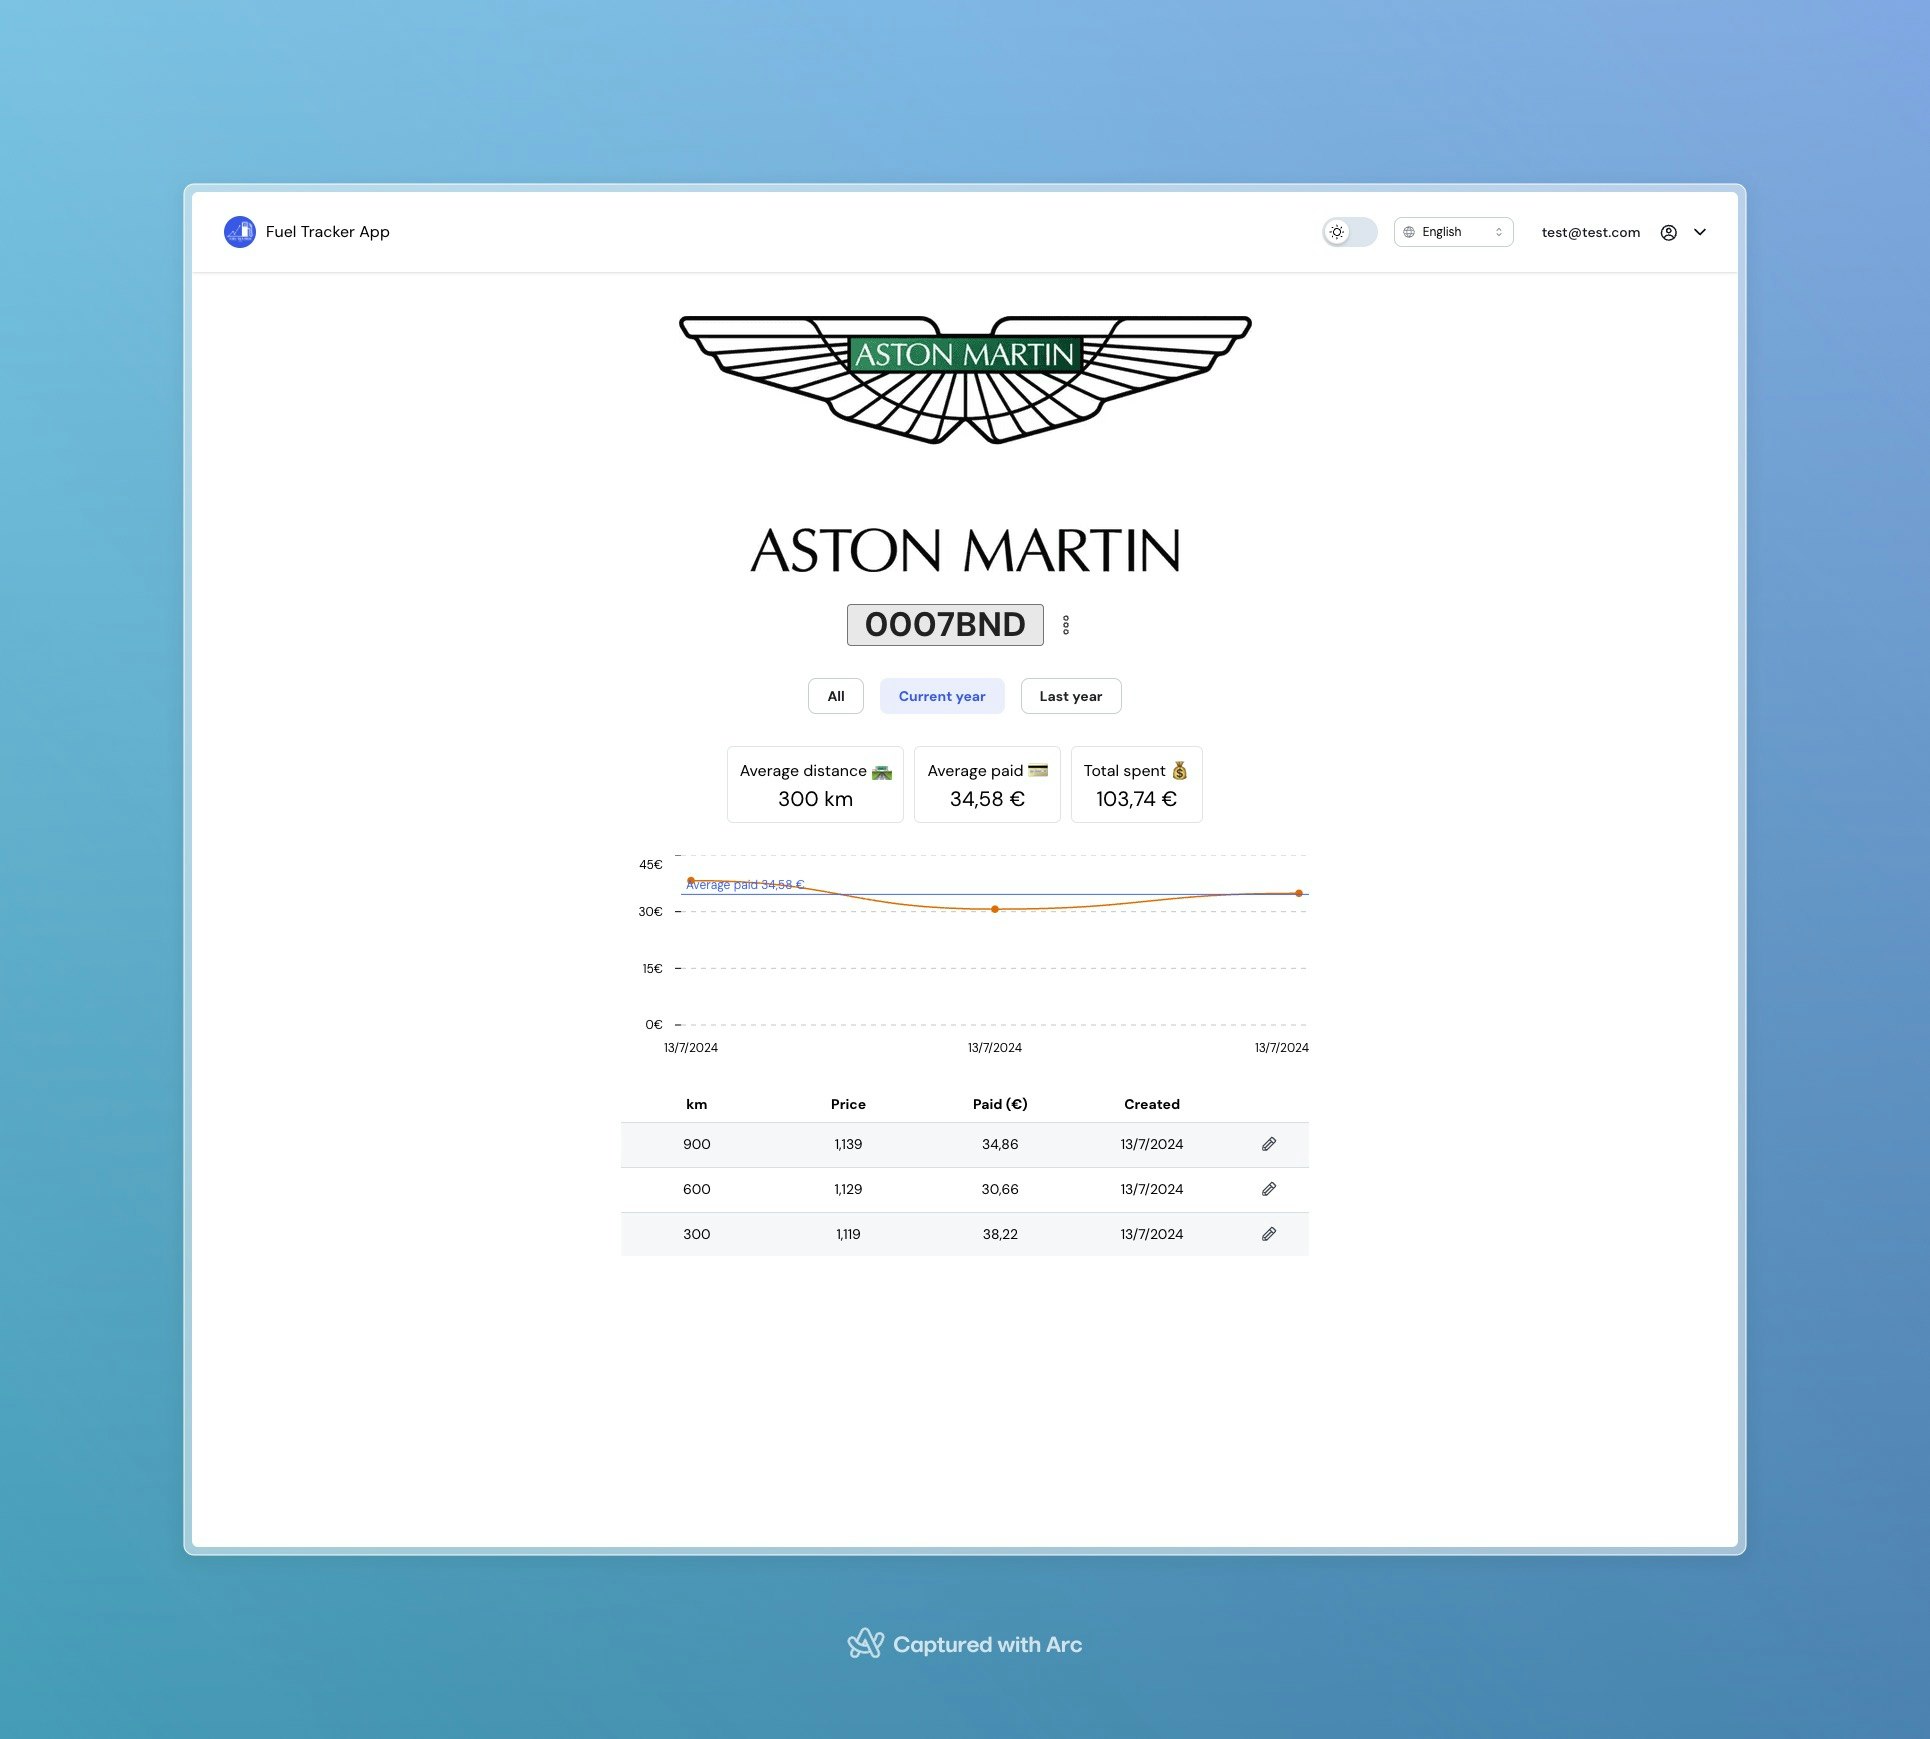
Task: Edit the 300 km refuel entry
Action: (x=1269, y=1234)
